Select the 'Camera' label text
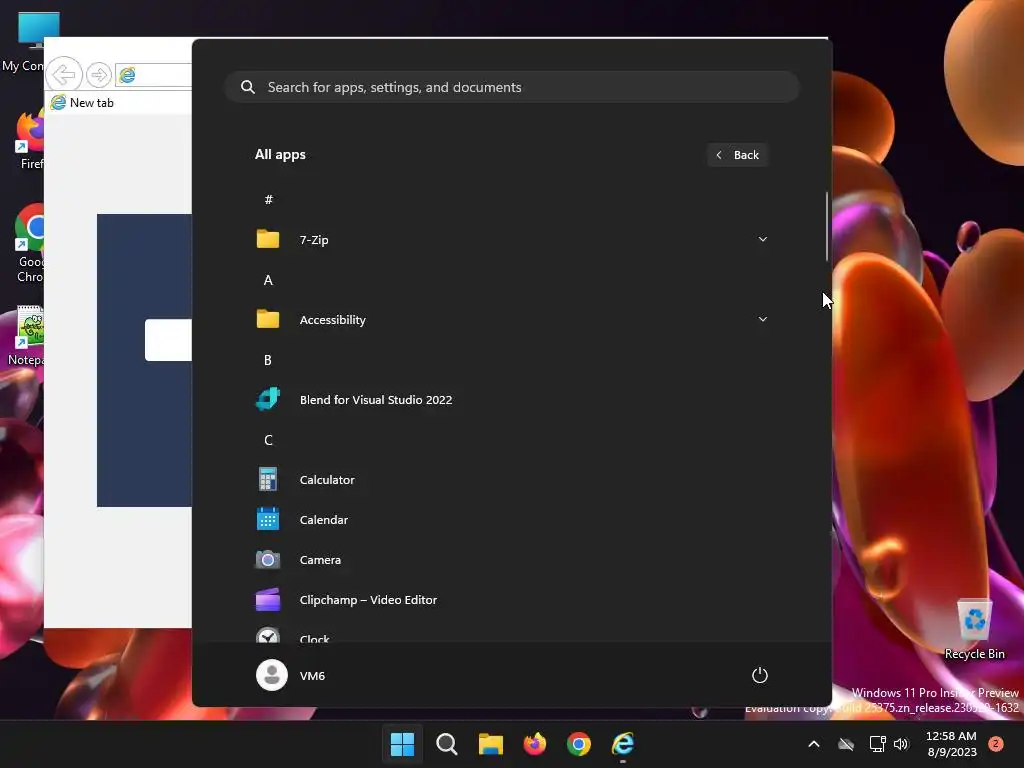The width and height of the screenshot is (1024, 768). pos(320,560)
